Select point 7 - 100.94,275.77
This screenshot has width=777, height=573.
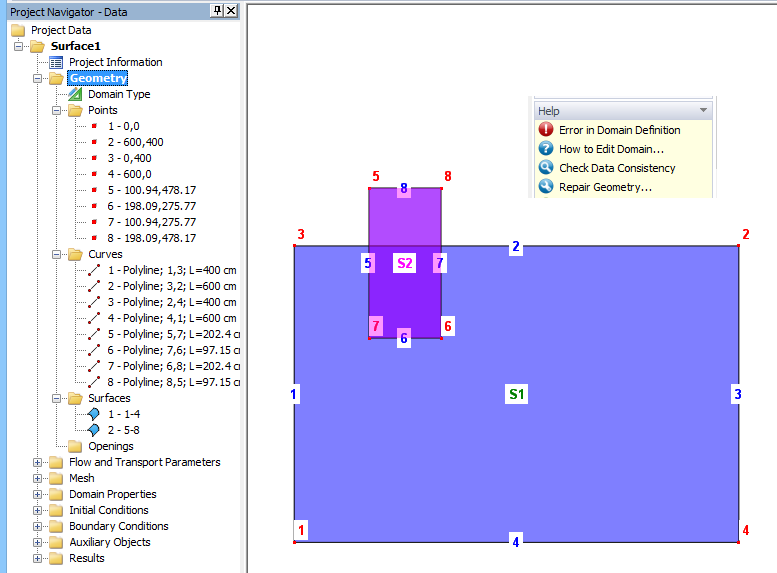coord(152,222)
